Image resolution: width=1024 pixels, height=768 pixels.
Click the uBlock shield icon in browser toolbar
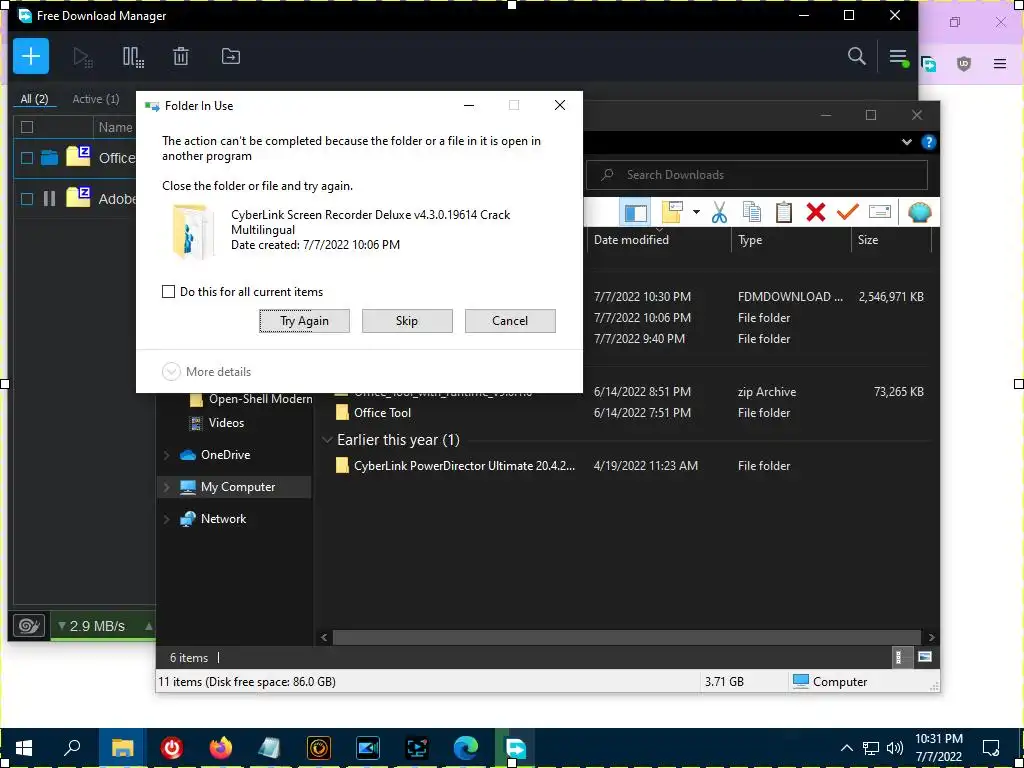click(x=964, y=63)
